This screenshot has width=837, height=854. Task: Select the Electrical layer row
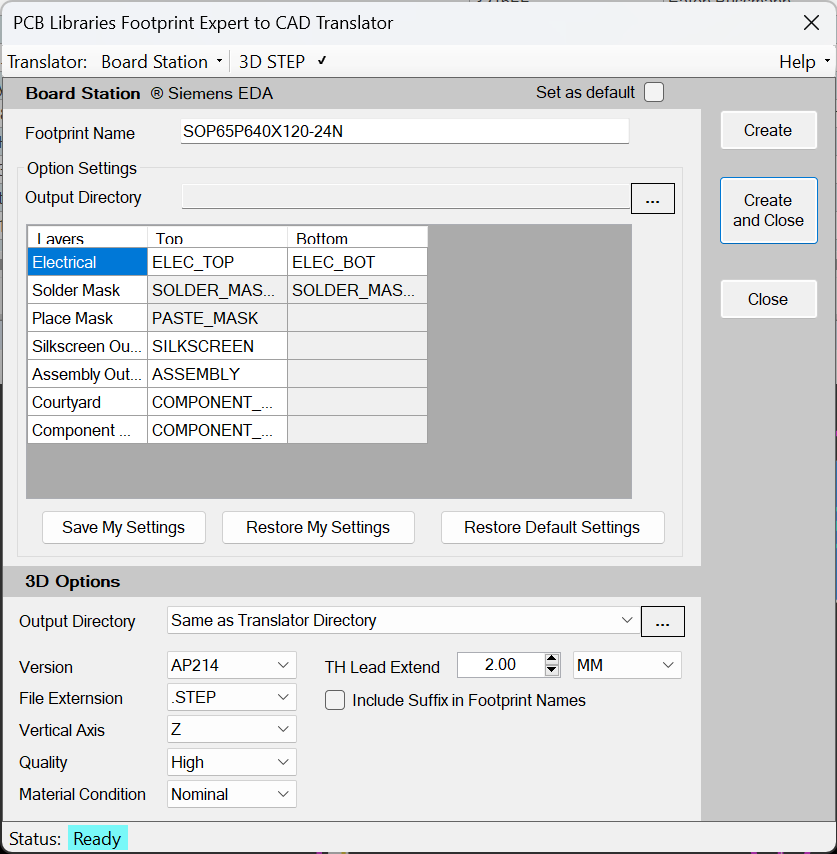pyautogui.click(x=87, y=262)
